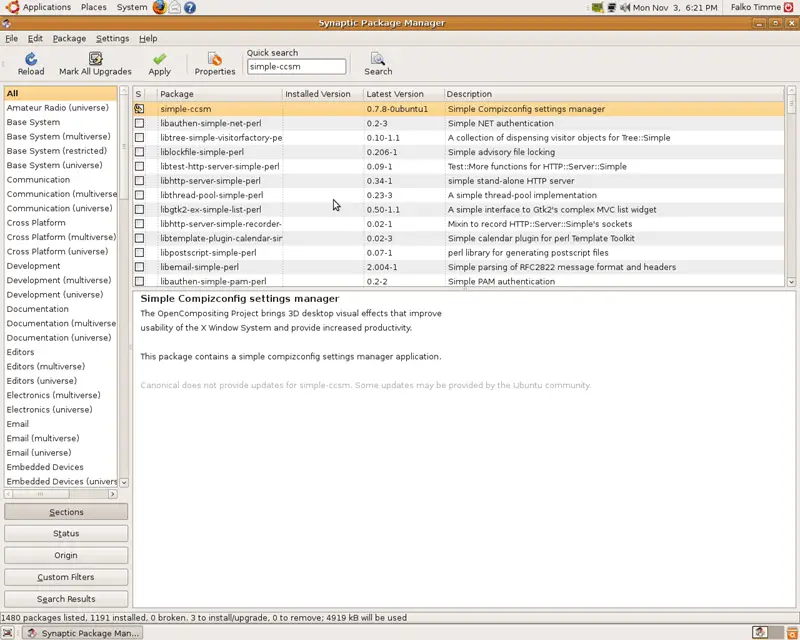Sort by the Latest Version column header

[404, 94]
